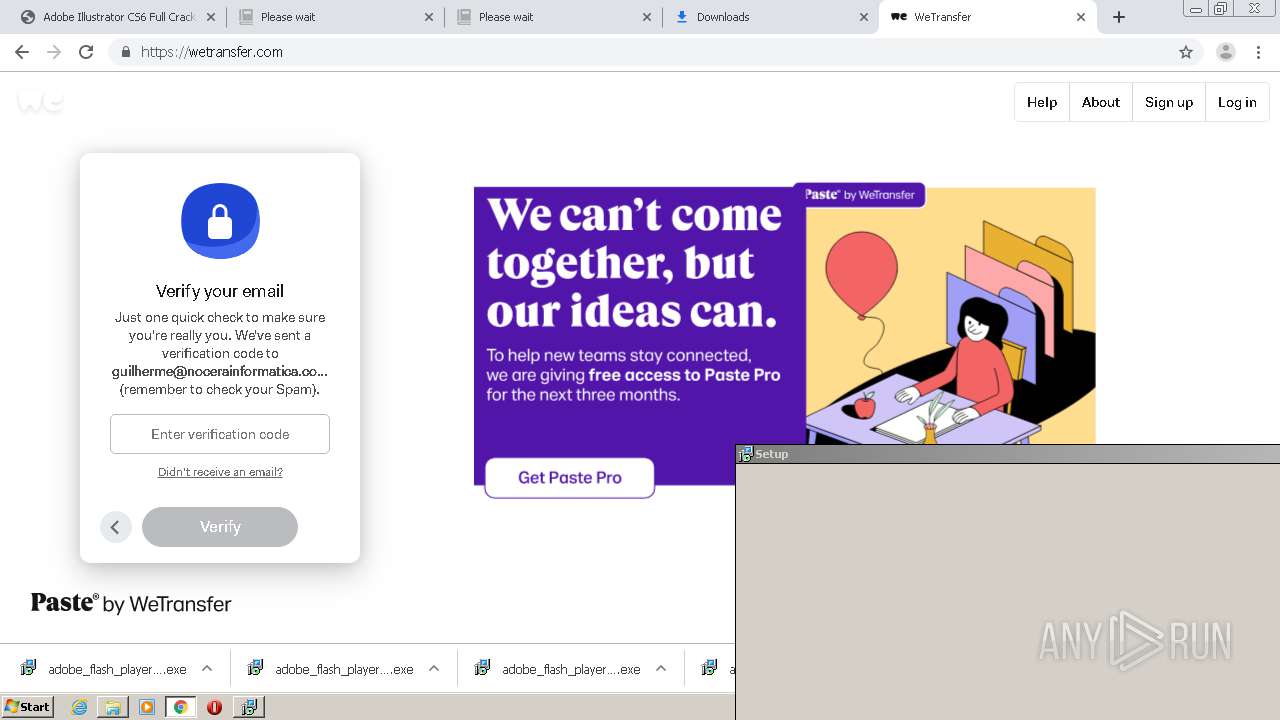This screenshot has width=1280, height=720.
Task: Click the Opera icon in taskbar
Action: pyautogui.click(x=214, y=707)
